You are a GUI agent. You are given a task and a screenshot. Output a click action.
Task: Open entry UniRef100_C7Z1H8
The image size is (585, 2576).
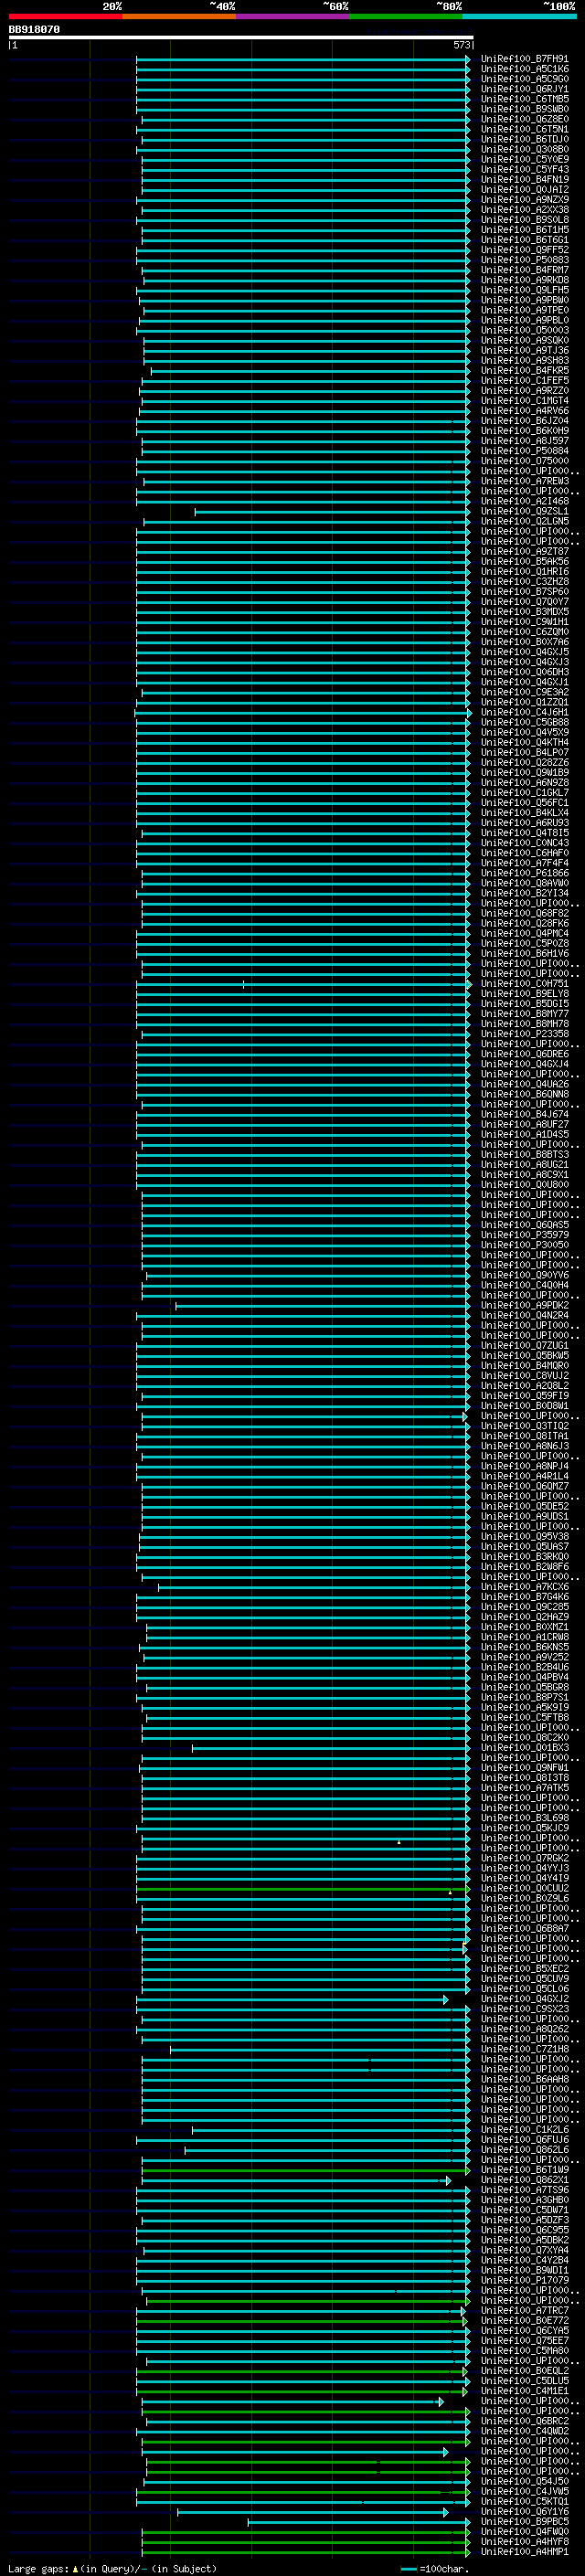point(524,2050)
